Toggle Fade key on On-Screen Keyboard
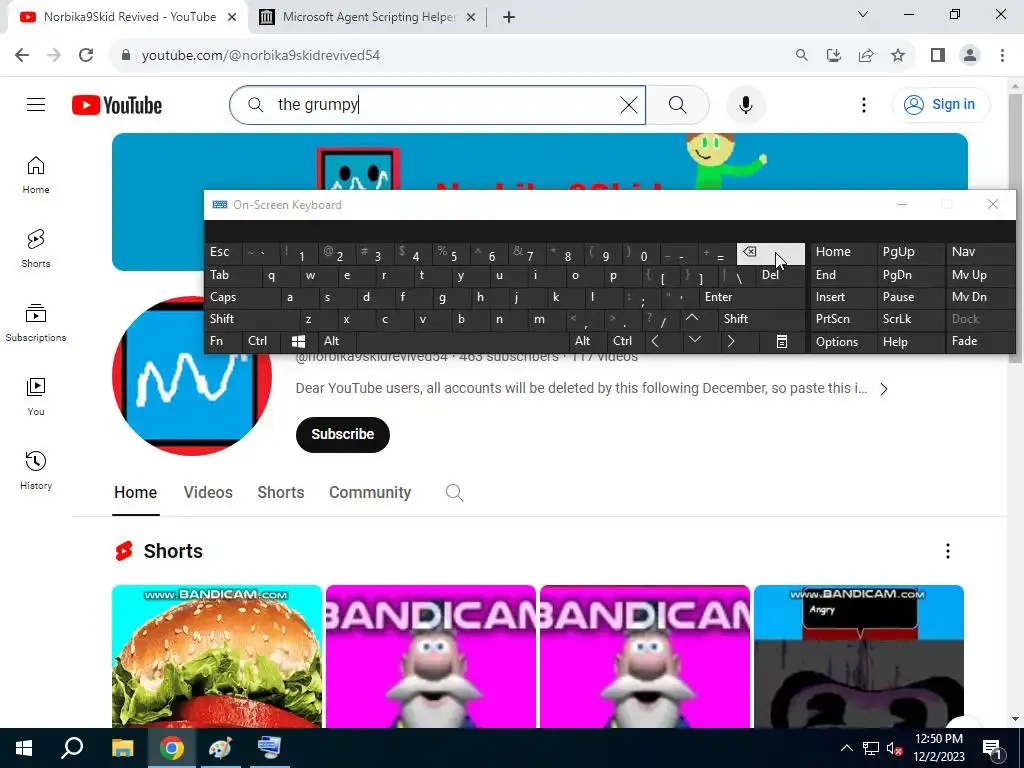 pos(981,342)
